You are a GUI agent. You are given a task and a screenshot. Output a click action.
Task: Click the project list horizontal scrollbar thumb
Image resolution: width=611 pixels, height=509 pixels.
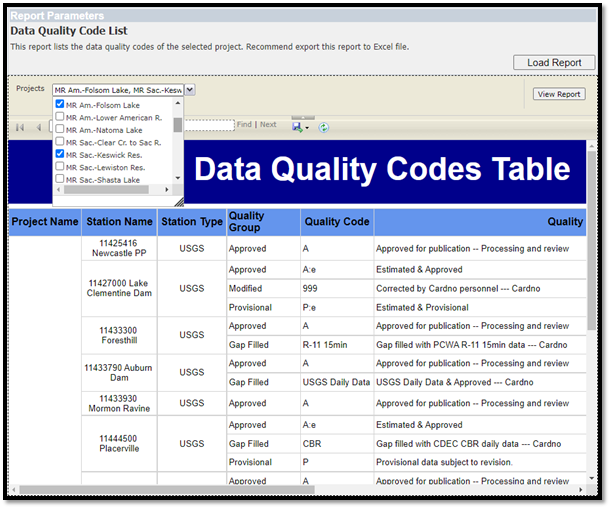coord(106,189)
